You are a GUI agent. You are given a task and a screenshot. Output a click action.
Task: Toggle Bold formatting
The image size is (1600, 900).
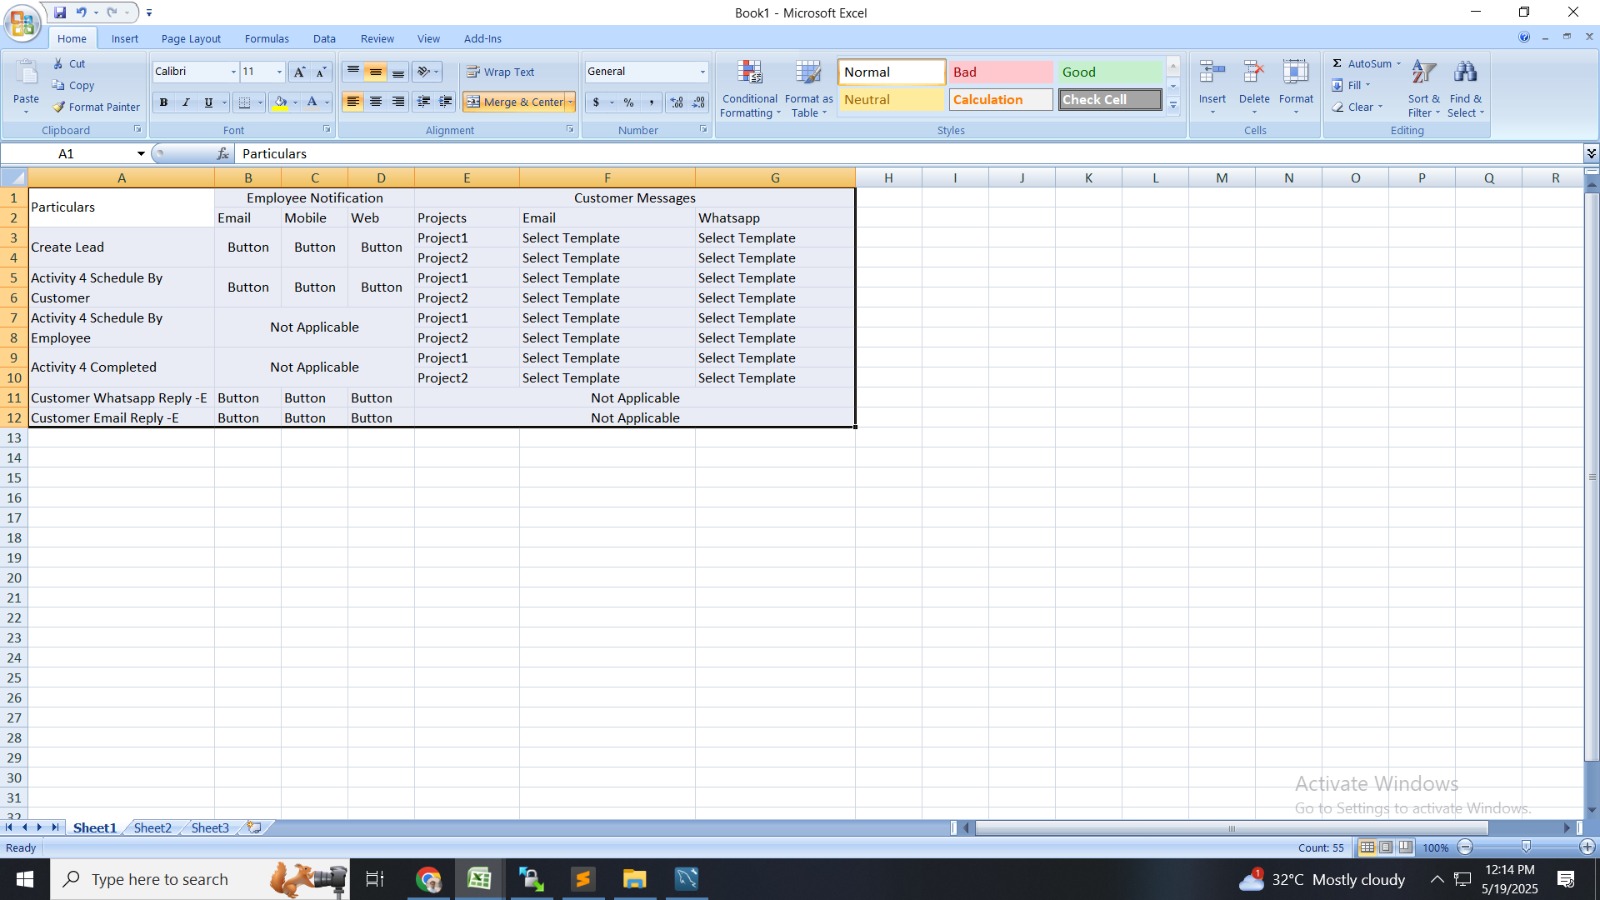(163, 102)
